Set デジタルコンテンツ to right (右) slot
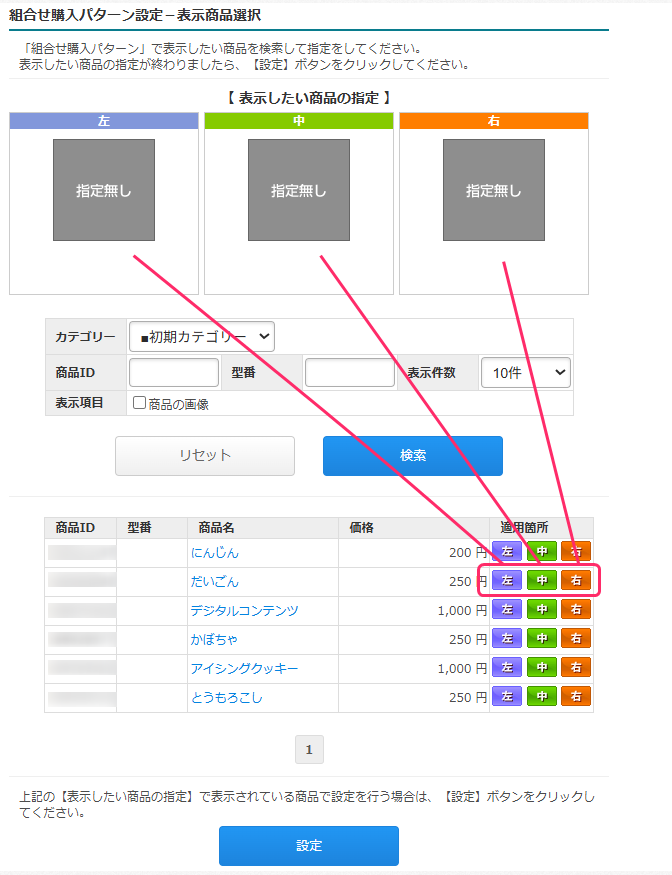The image size is (672, 875). pos(576,609)
